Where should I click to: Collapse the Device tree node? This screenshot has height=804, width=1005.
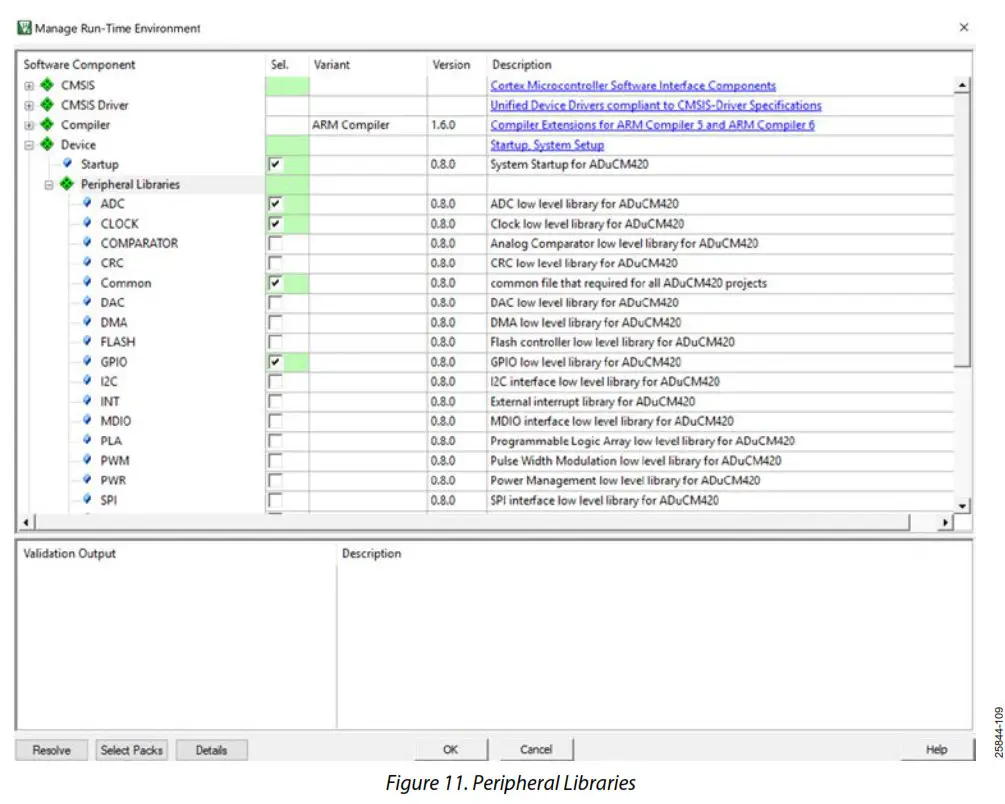click(29, 145)
